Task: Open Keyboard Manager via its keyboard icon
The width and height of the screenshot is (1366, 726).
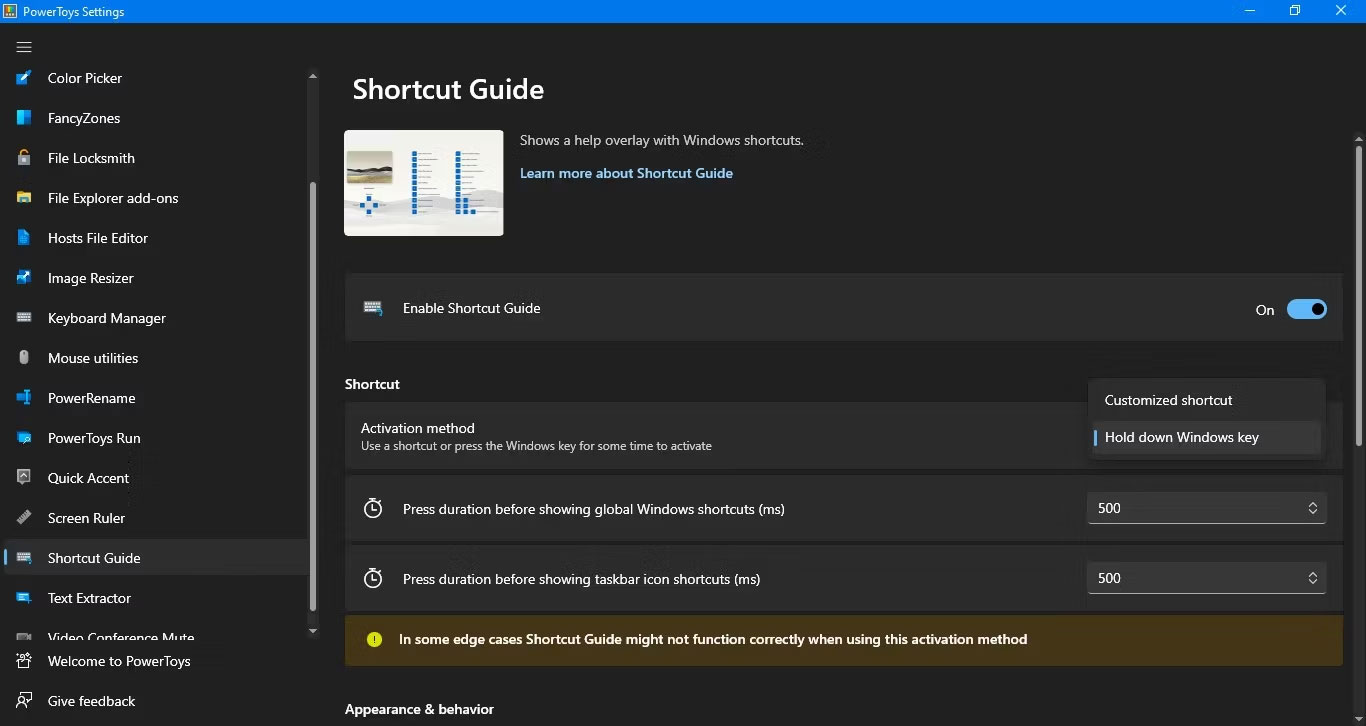Action: [24, 318]
